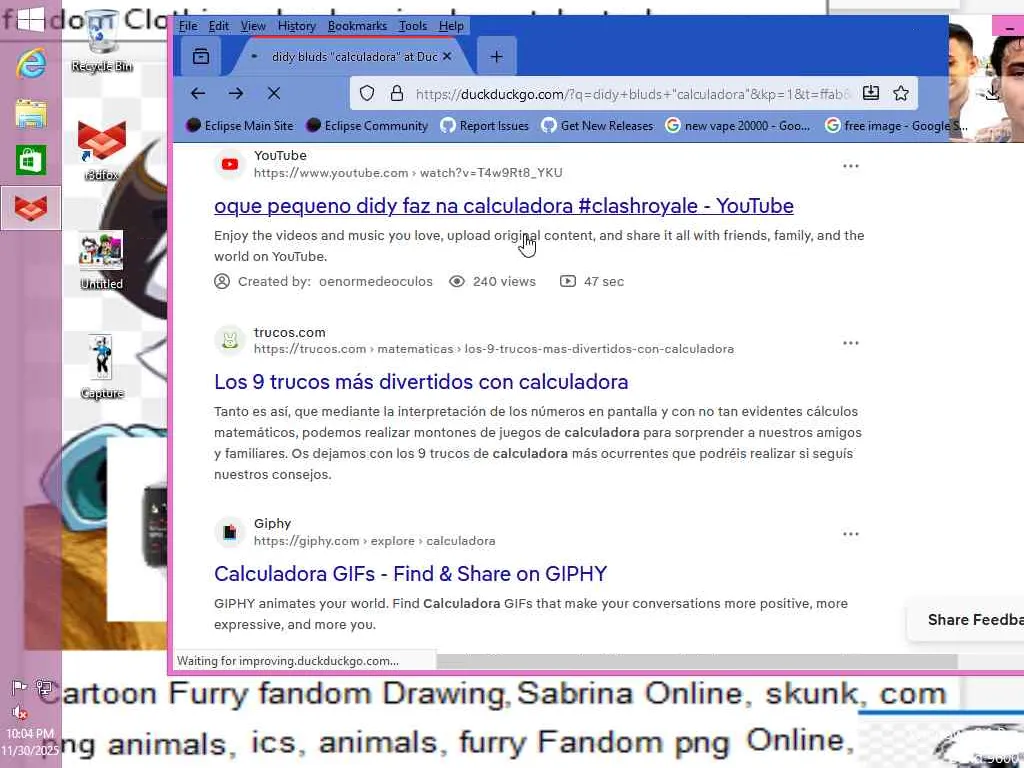Click the muted volume tray icon
Viewport: 1024px width, 768px height.
click(19, 712)
